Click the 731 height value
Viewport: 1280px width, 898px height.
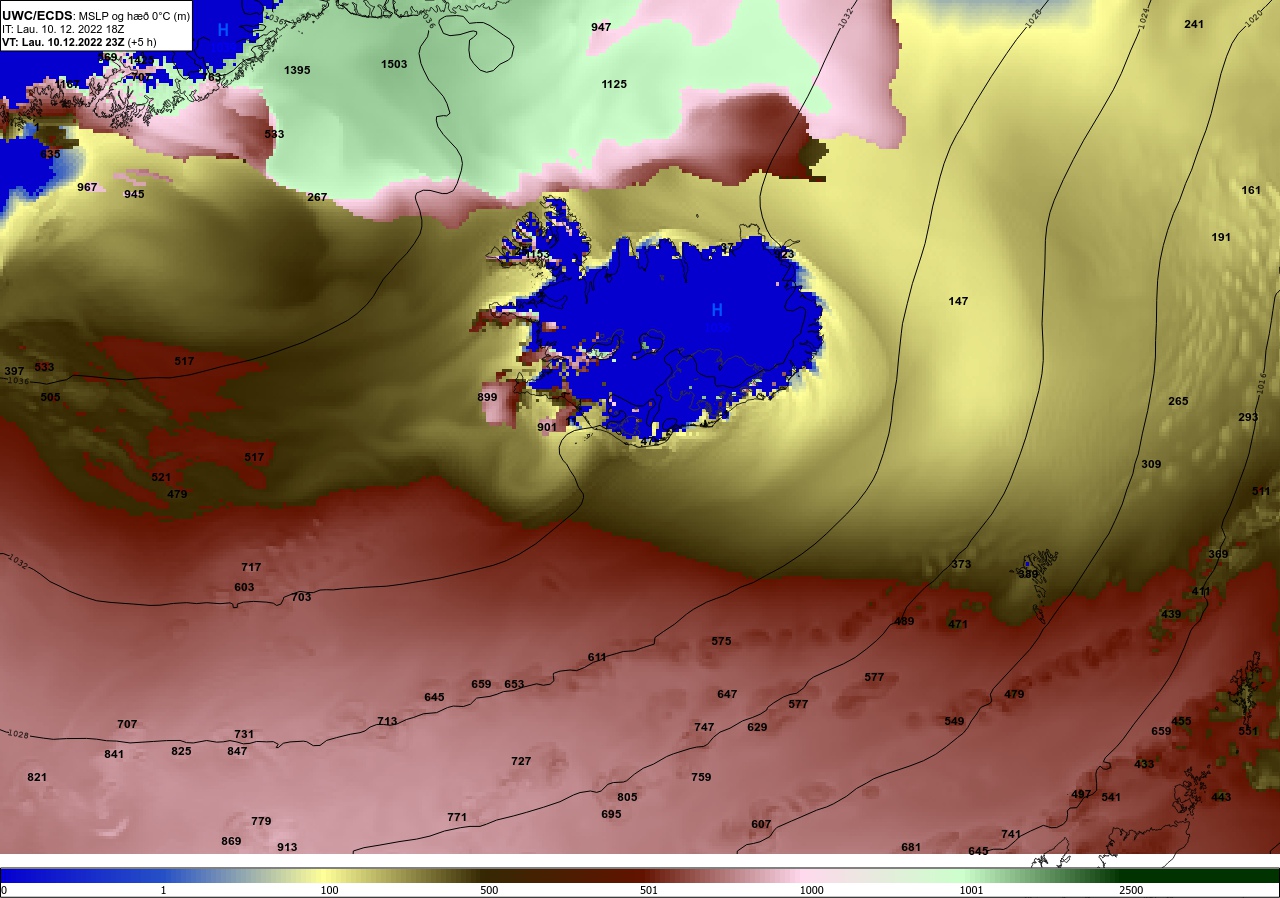[x=244, y=734]
